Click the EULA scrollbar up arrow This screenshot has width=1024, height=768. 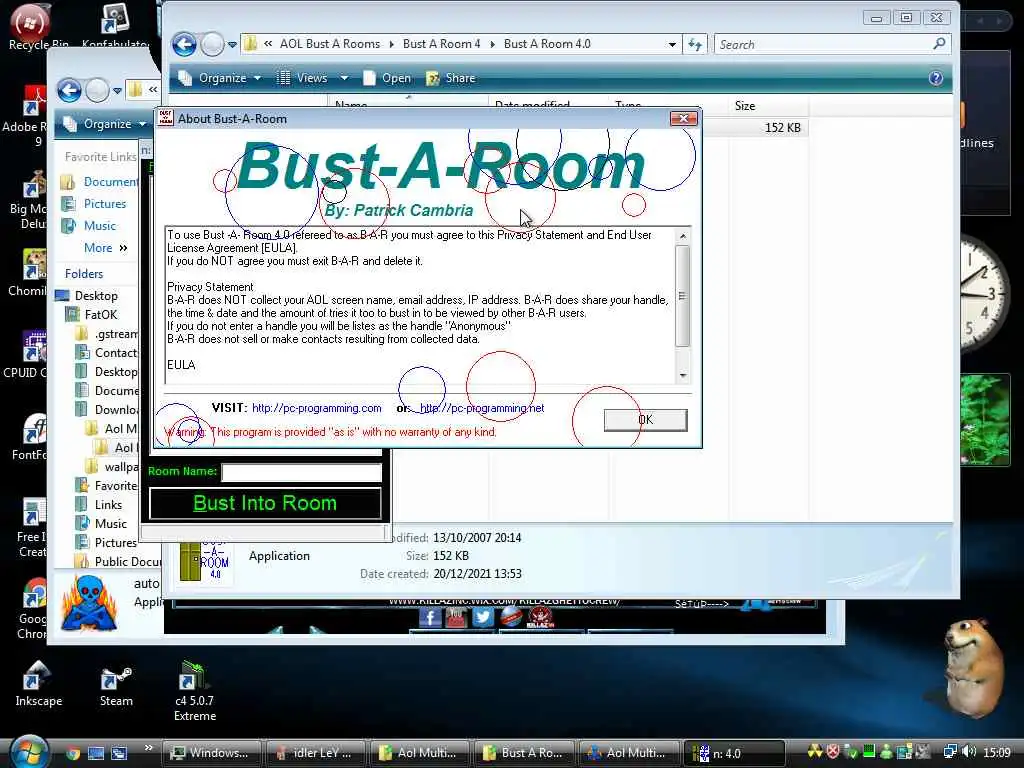pos(682,236)
